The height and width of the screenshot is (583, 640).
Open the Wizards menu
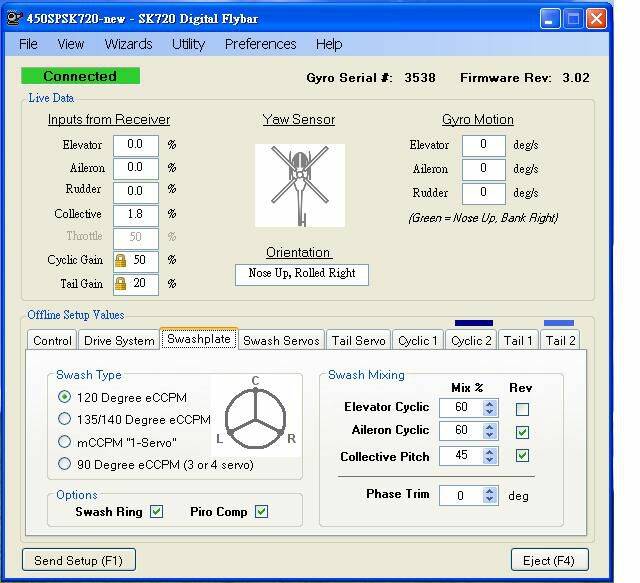click(x=128, y=44)
